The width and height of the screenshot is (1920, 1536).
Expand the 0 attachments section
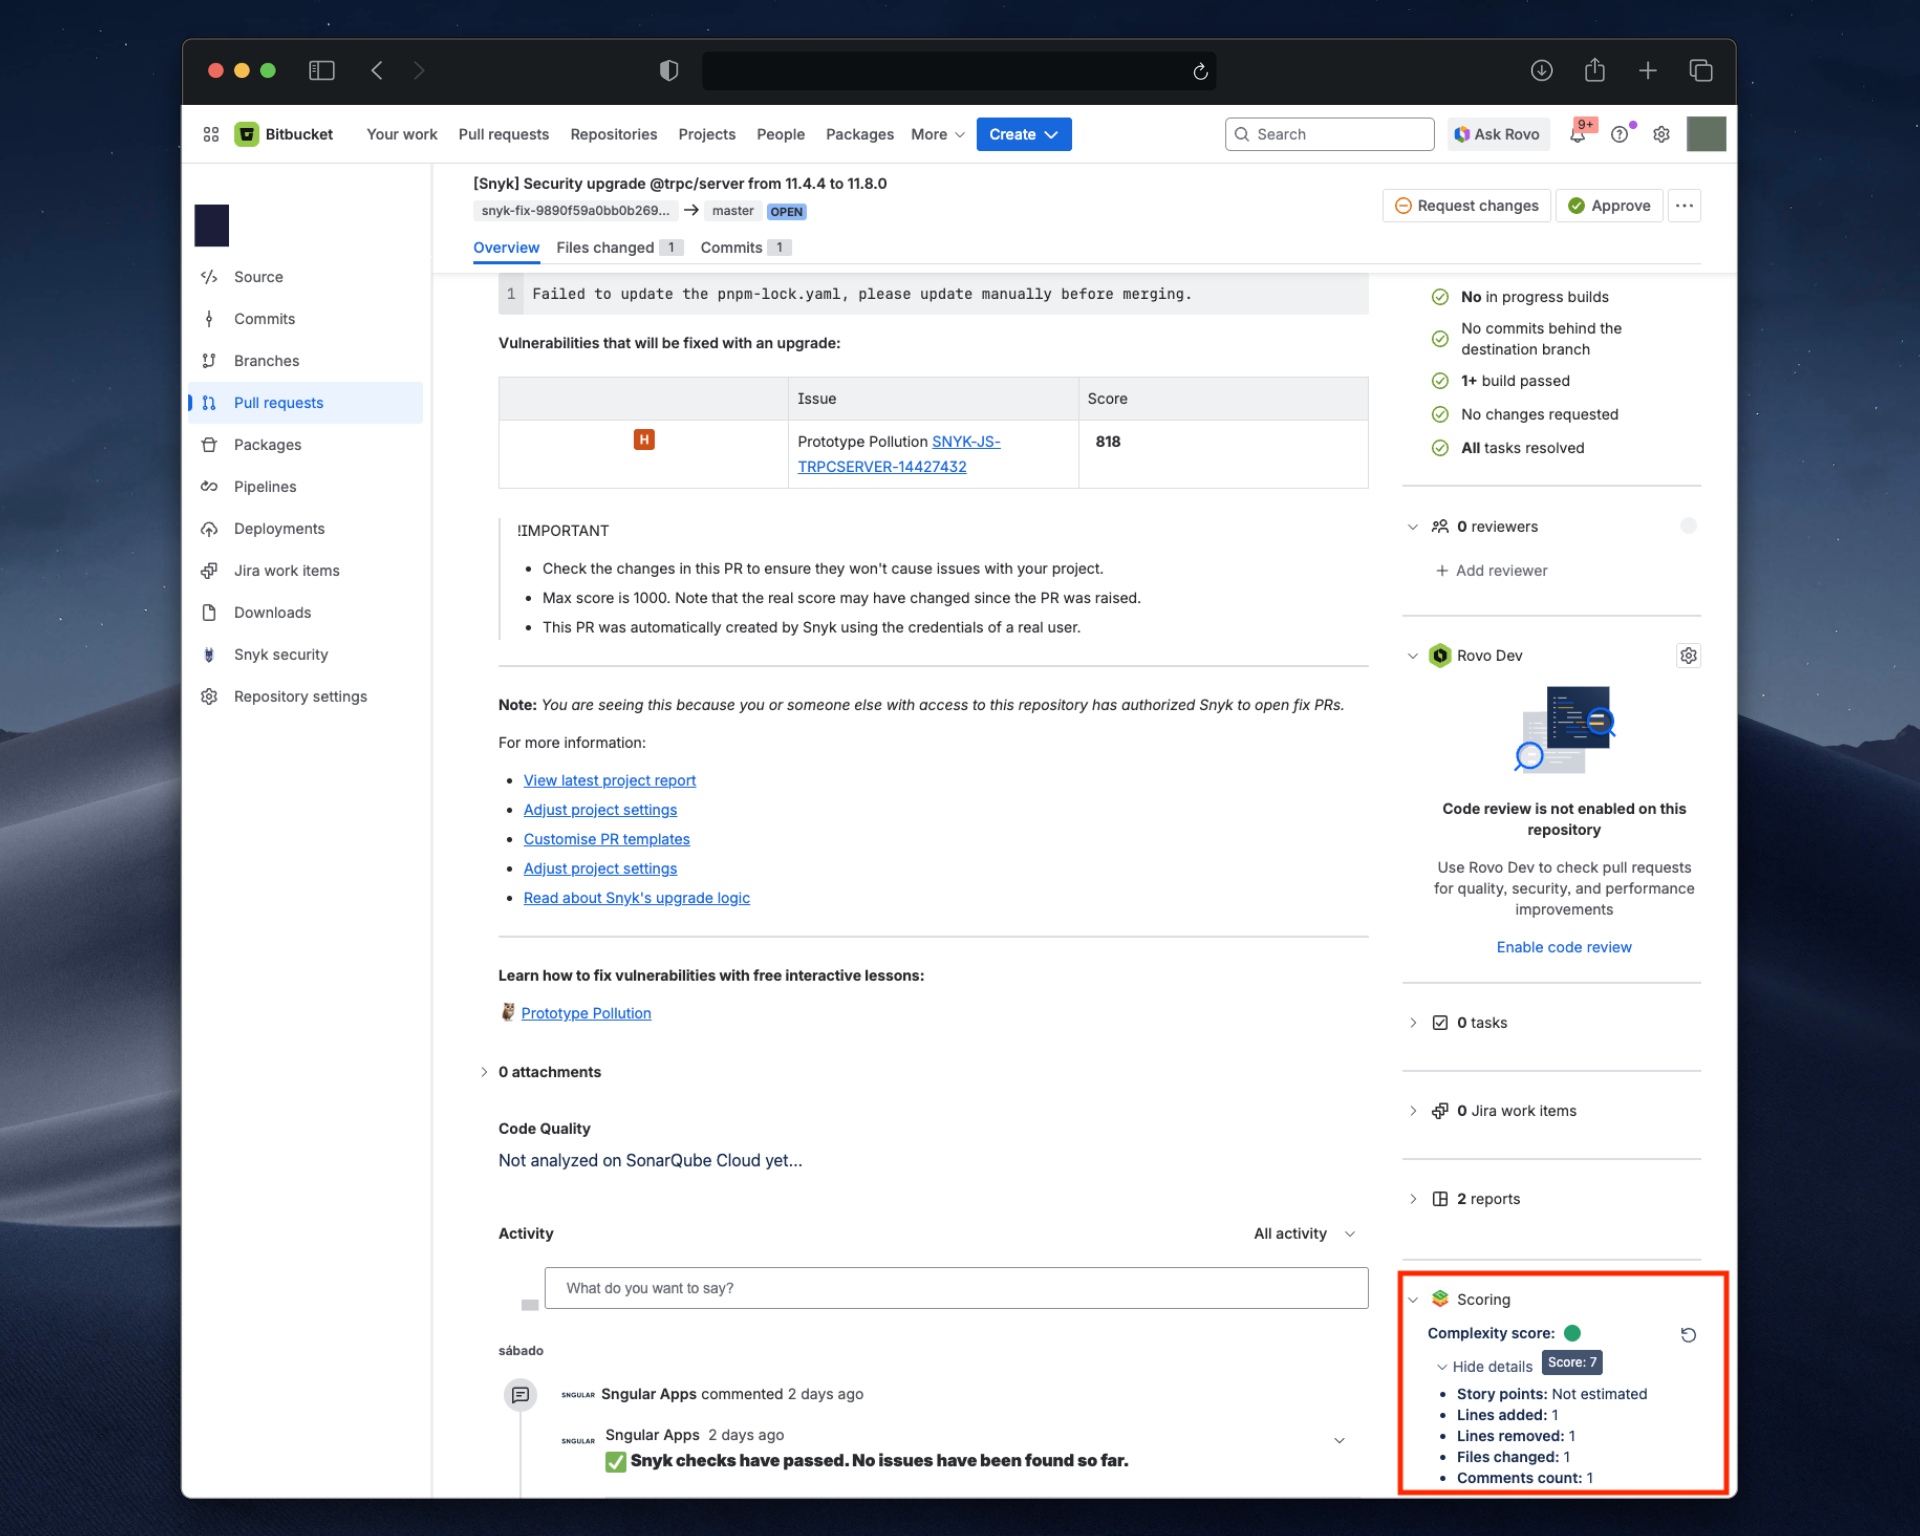(x=549, y=1072)
